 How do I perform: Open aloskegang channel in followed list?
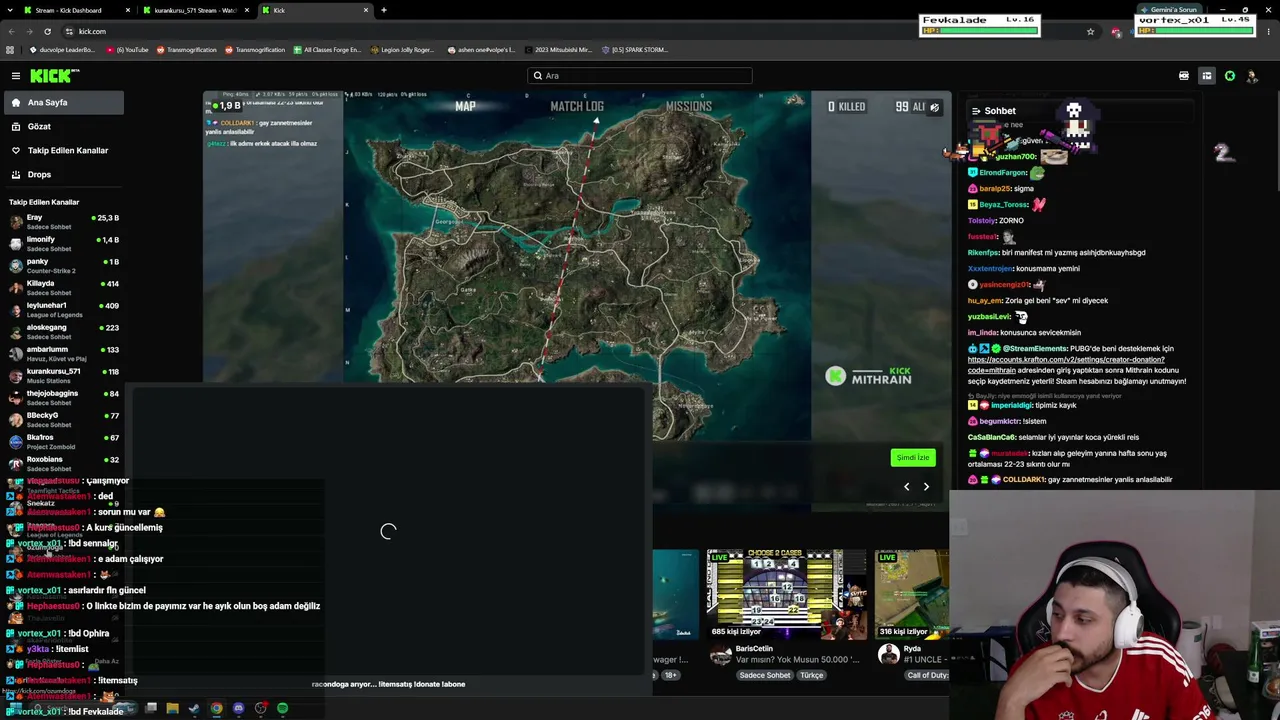(x=64, y=332)
